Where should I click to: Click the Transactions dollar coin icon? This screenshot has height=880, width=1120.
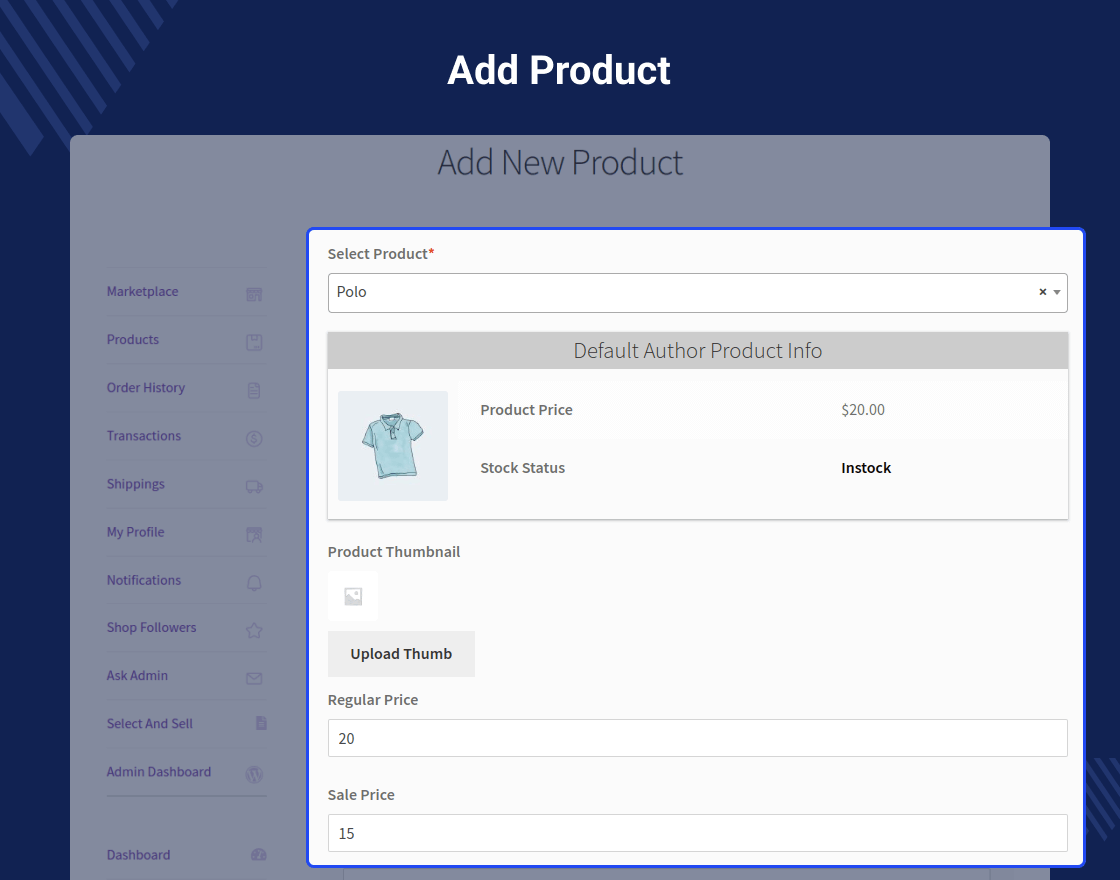254,439
